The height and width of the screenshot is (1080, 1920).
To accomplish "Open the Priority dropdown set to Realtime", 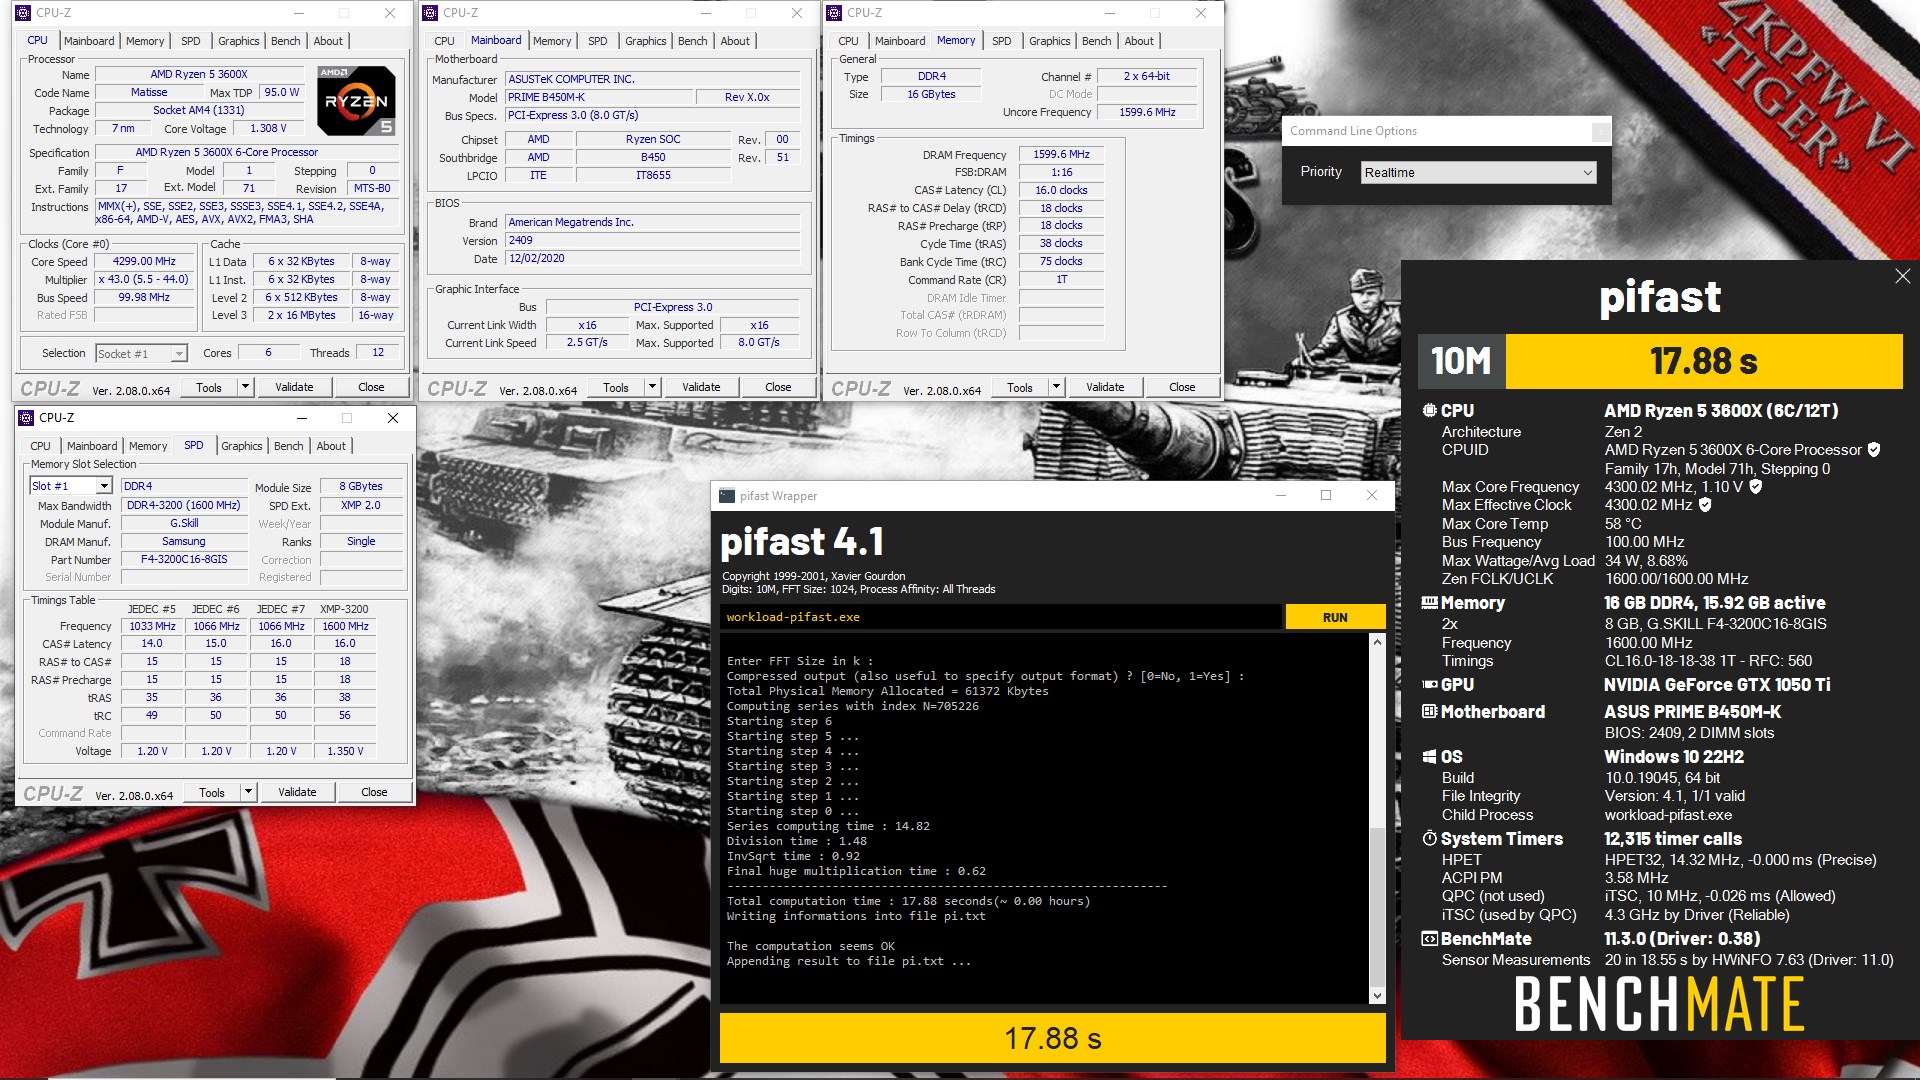I will point(1478,173).
